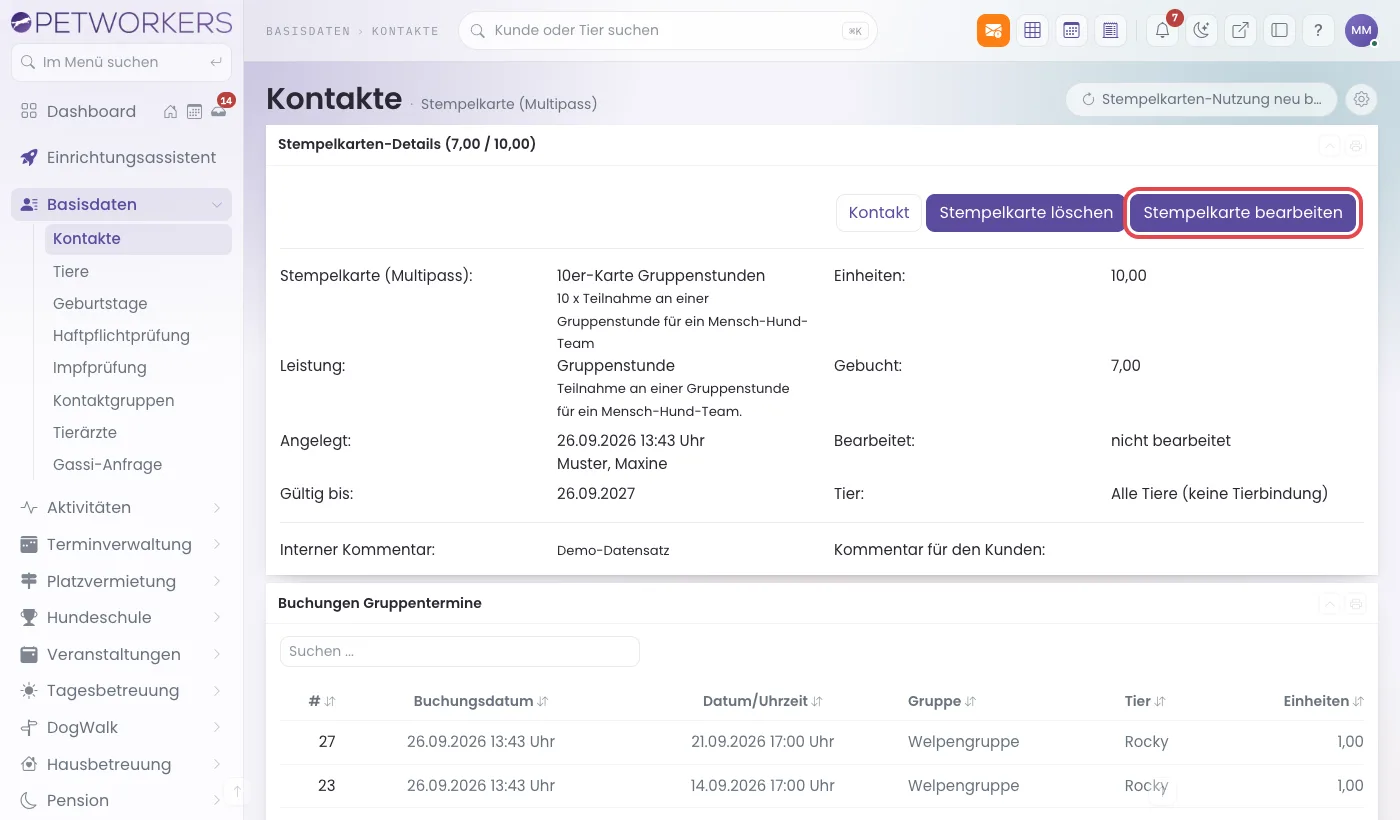
Task: Click Stempelkarten-Nutzung neu berechnen button
Action: tap(1201, 99)
